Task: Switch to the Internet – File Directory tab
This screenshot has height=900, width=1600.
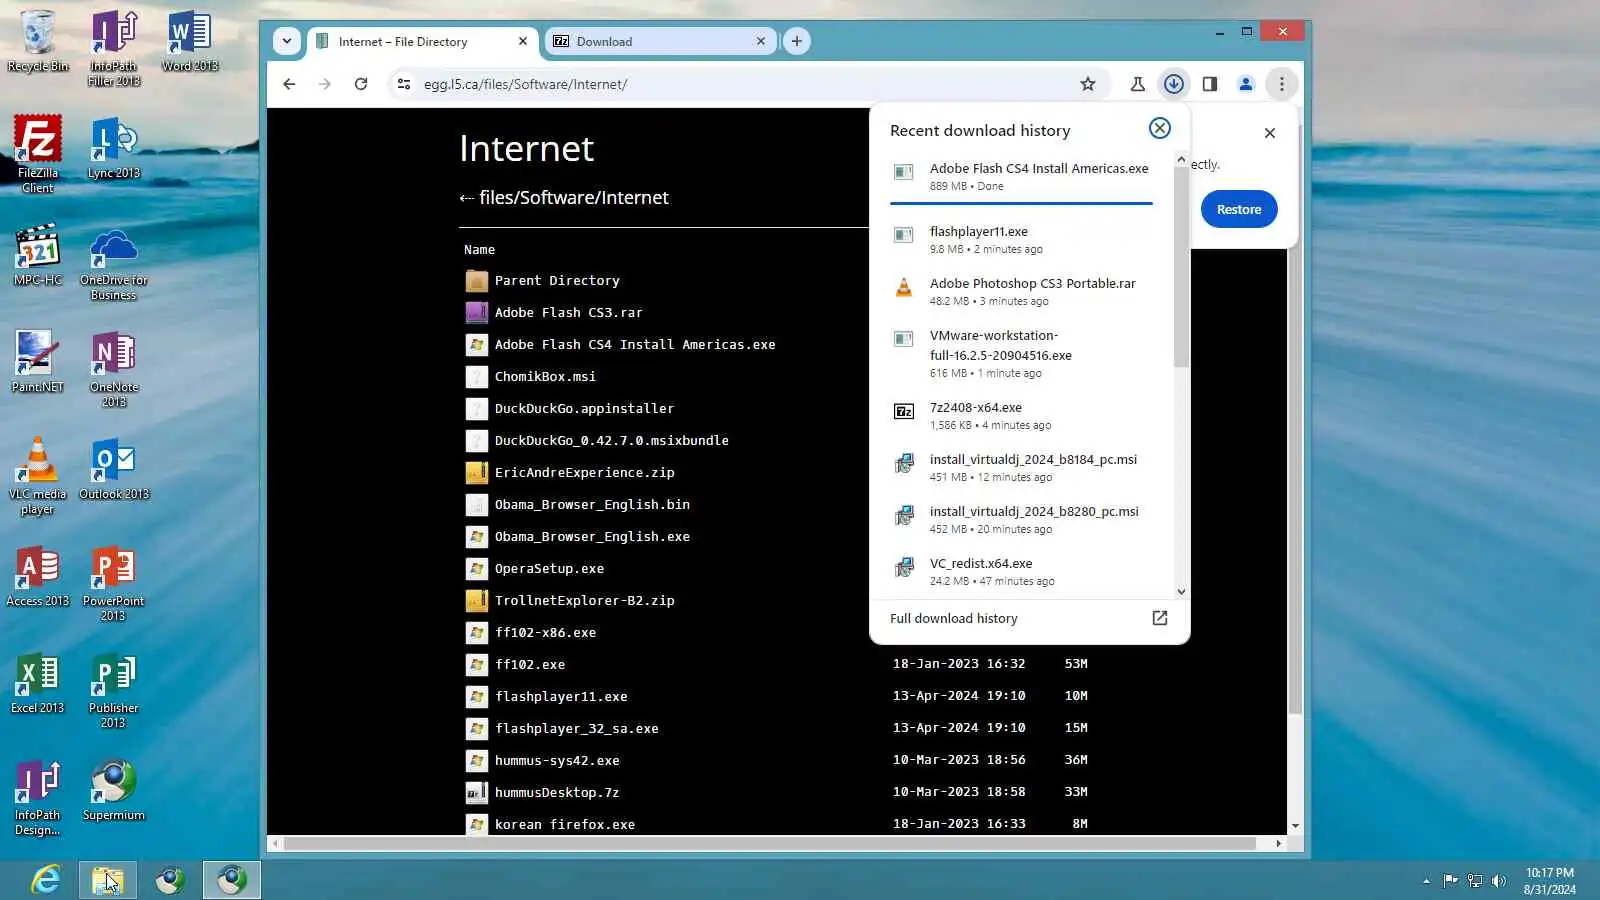Action: pos(423,41)
